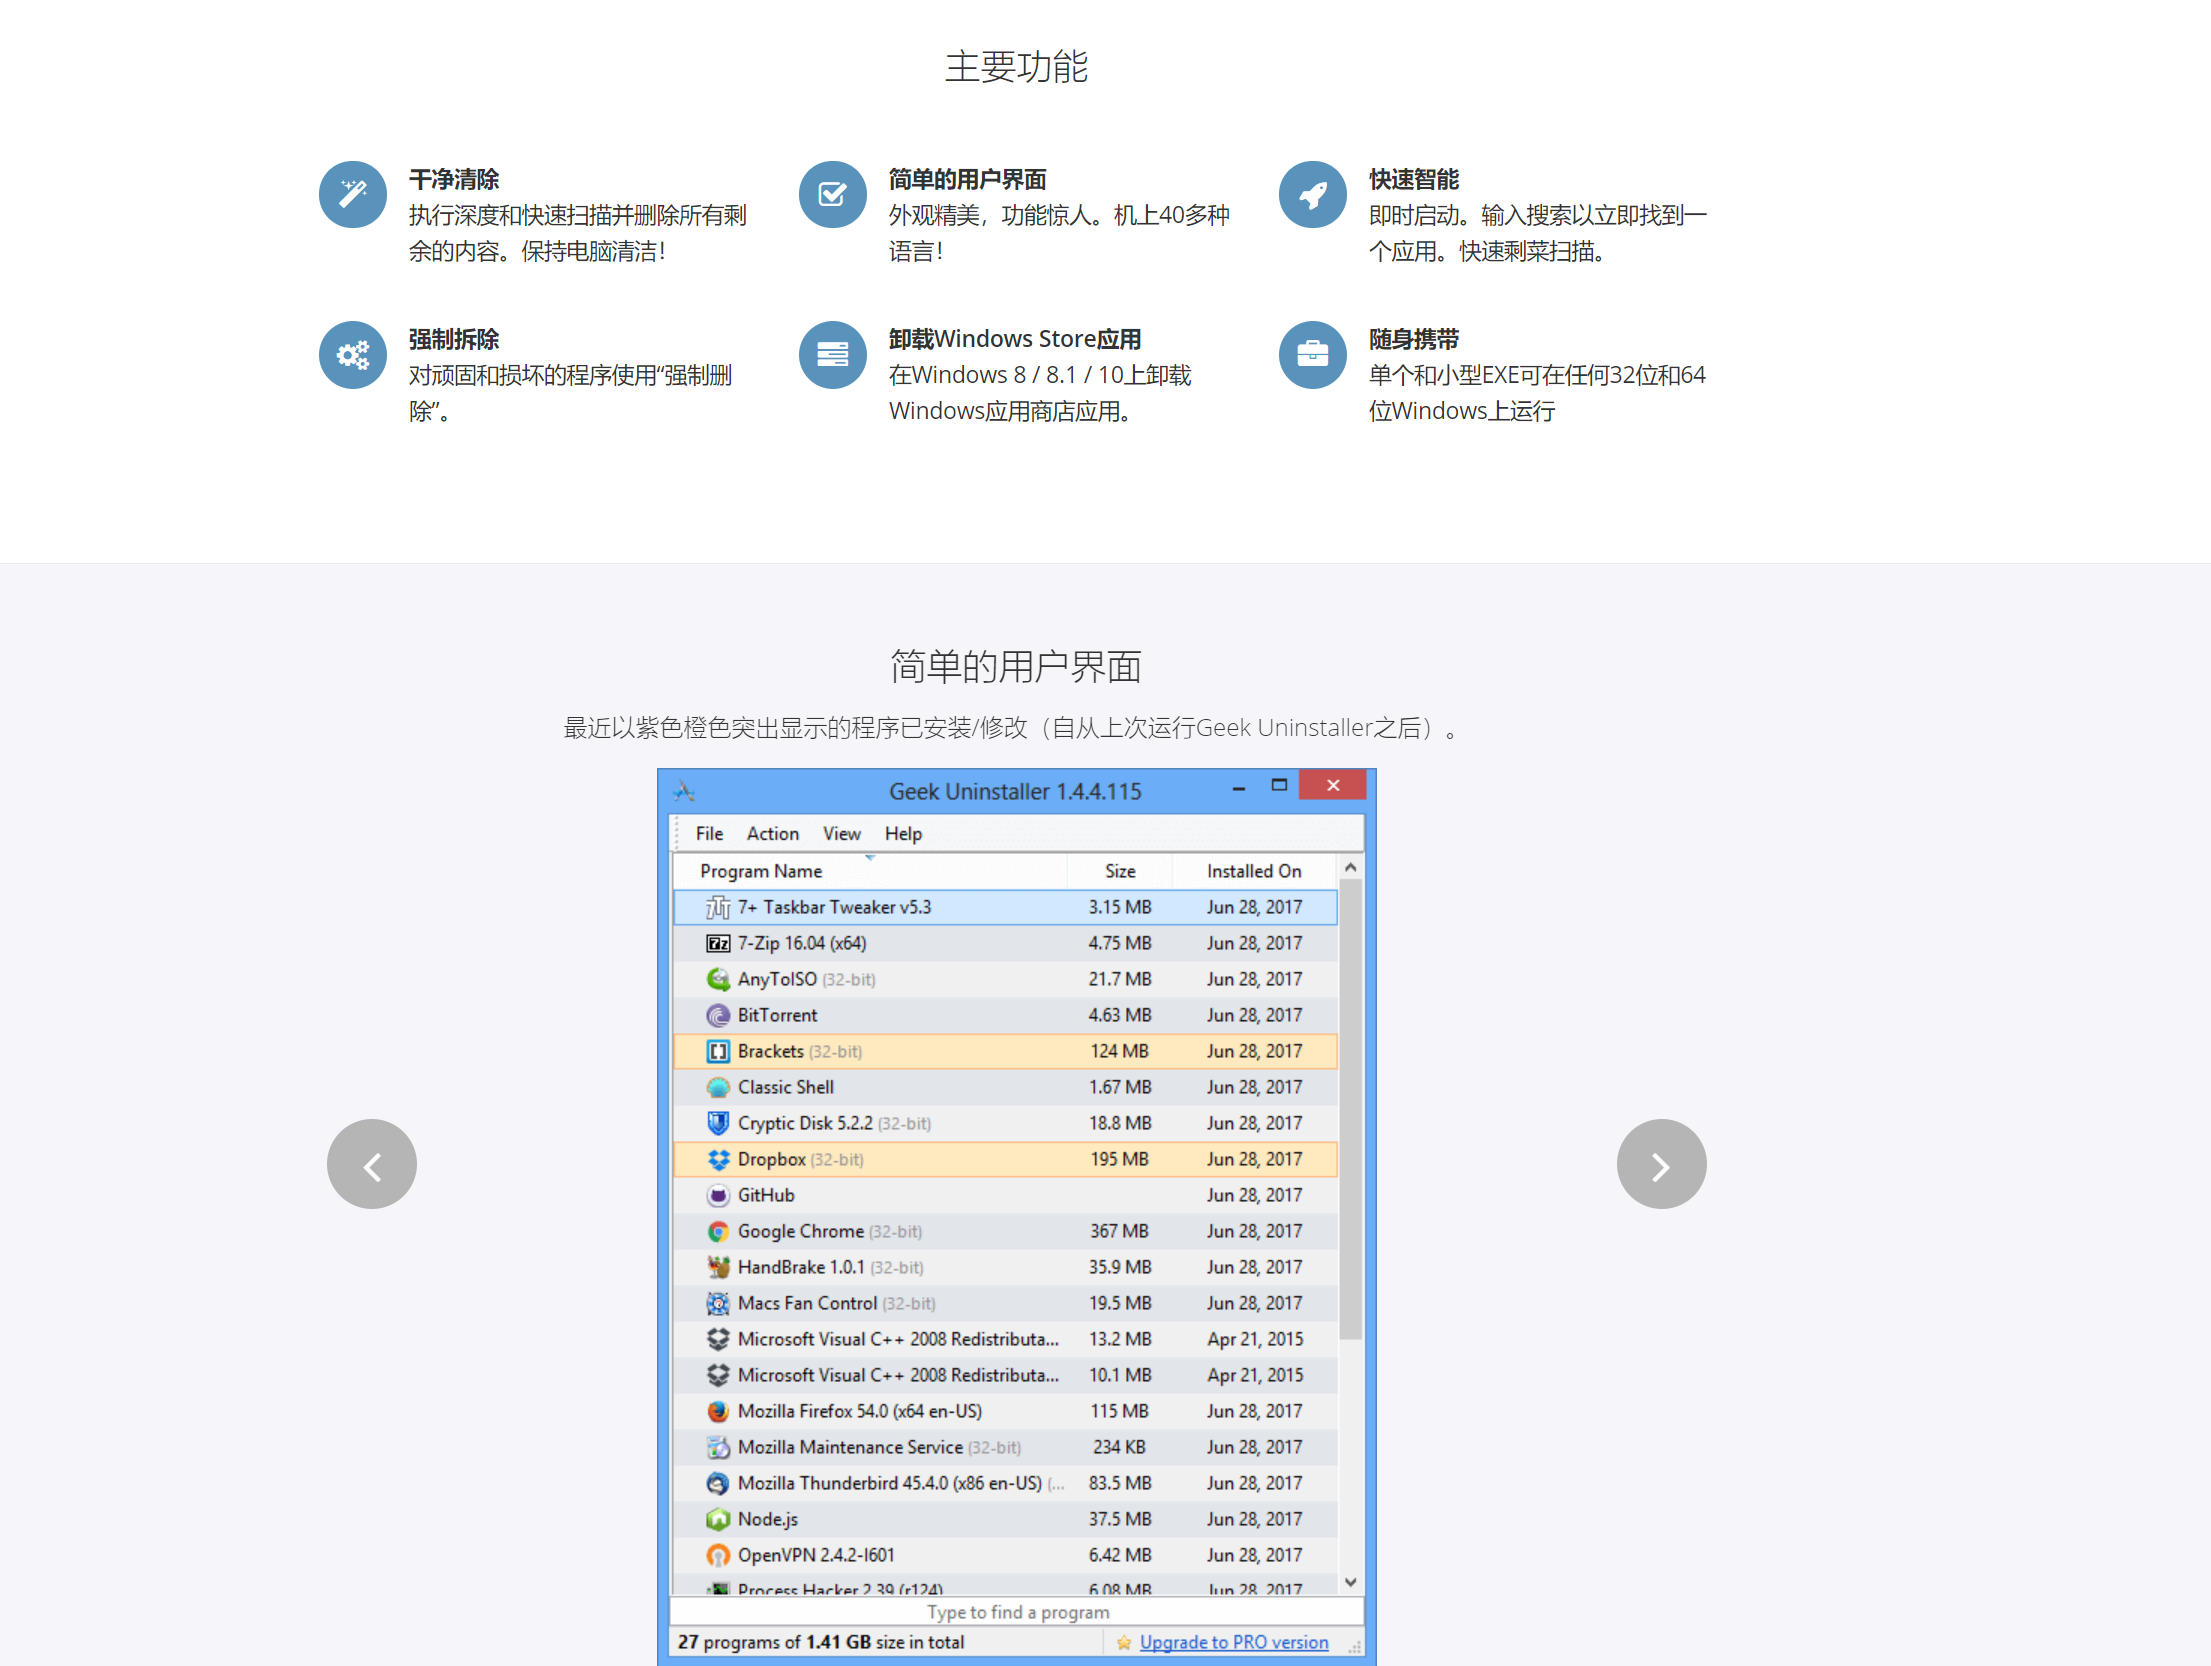Screen dimensions: 2211x1666
Task: Select the OpenVPN 2.4.2-I601 entry name
Action: [816, 1555]
